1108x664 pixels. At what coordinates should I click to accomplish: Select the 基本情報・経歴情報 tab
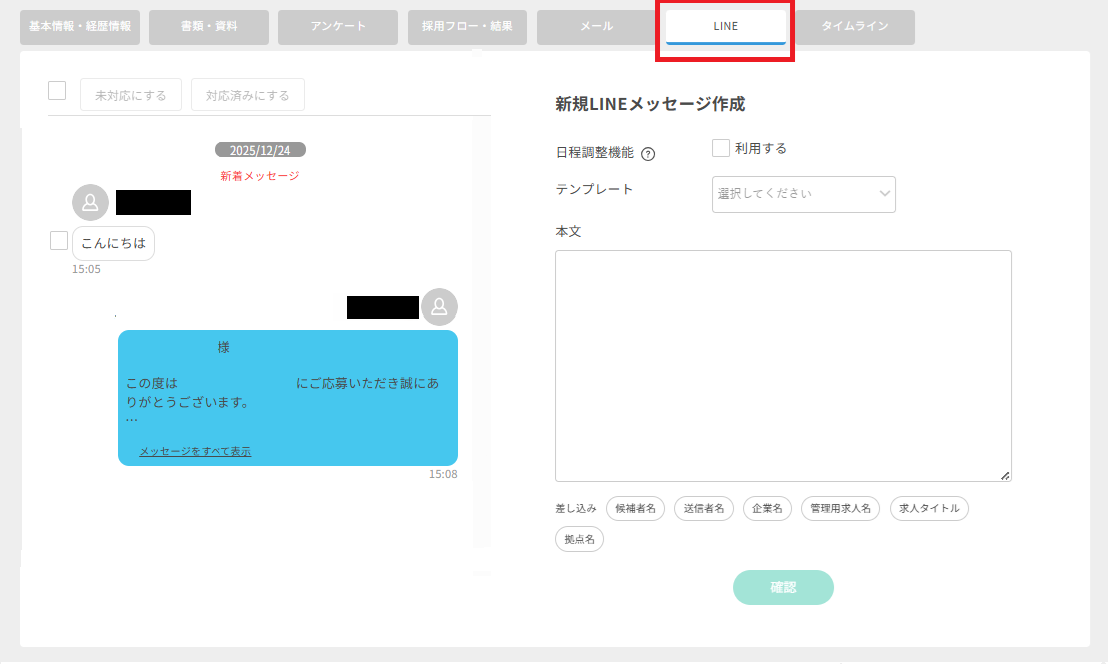pos(80,27)
